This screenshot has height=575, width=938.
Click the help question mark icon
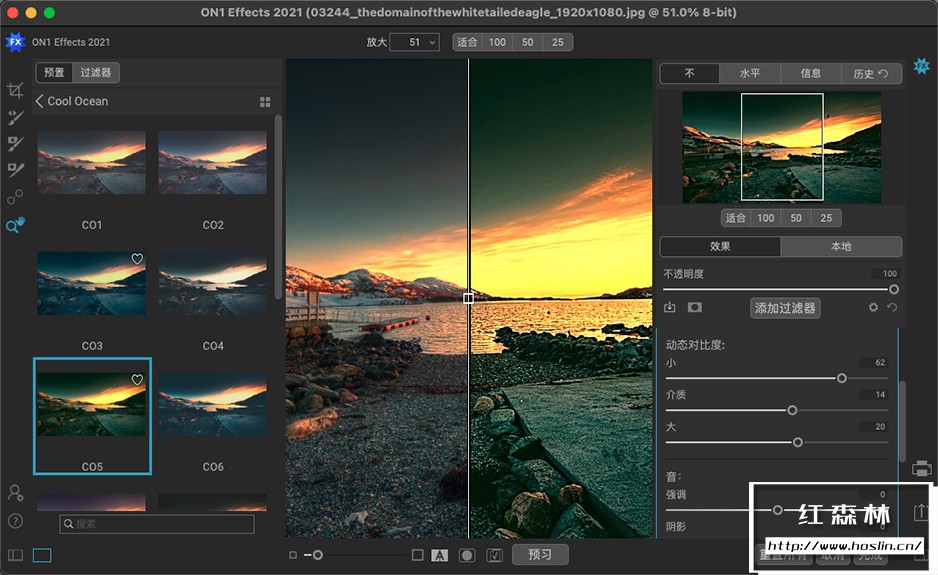pyautogui.click(x=15, y=520)
